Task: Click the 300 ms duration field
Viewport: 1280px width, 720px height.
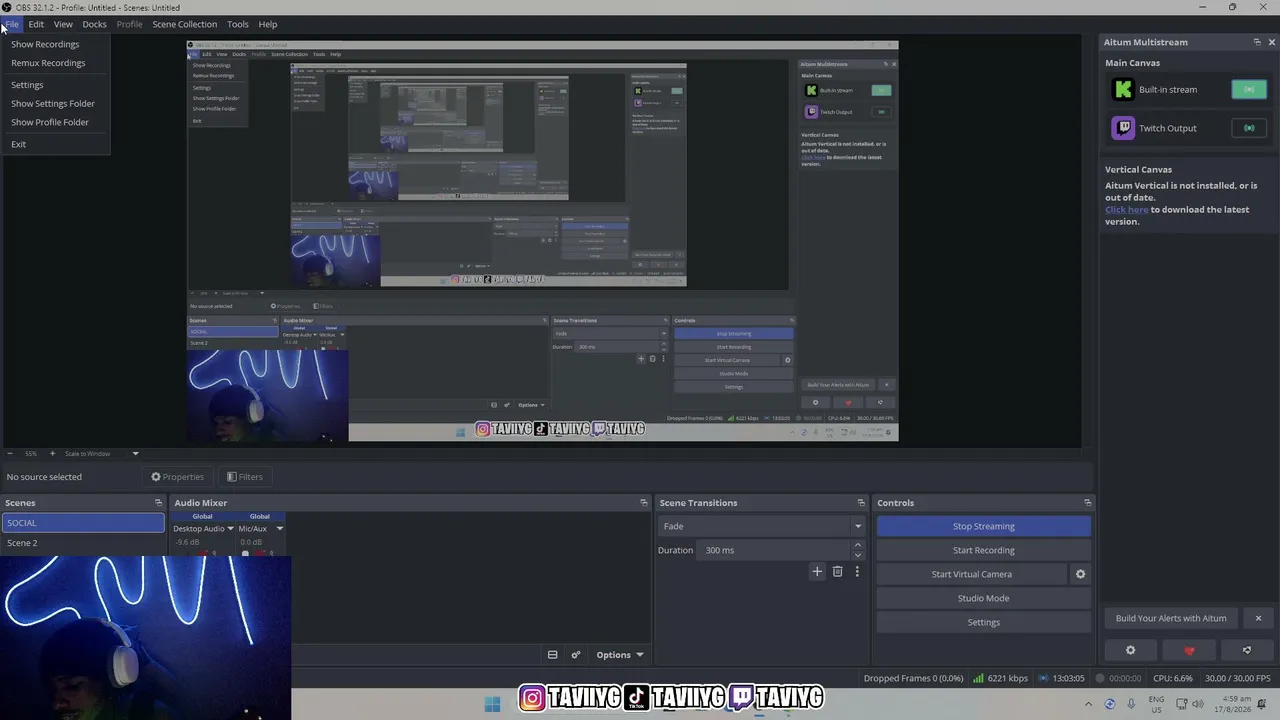Action: [x=775, y=550]
